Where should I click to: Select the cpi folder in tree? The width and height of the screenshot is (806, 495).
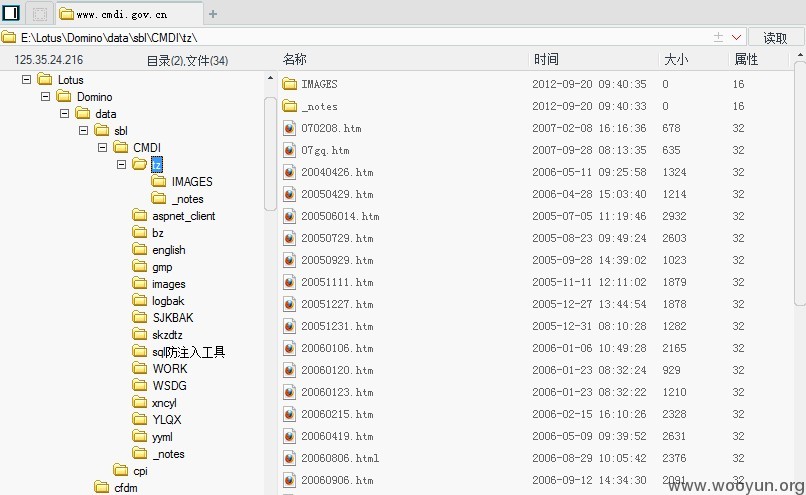point(140,471)
